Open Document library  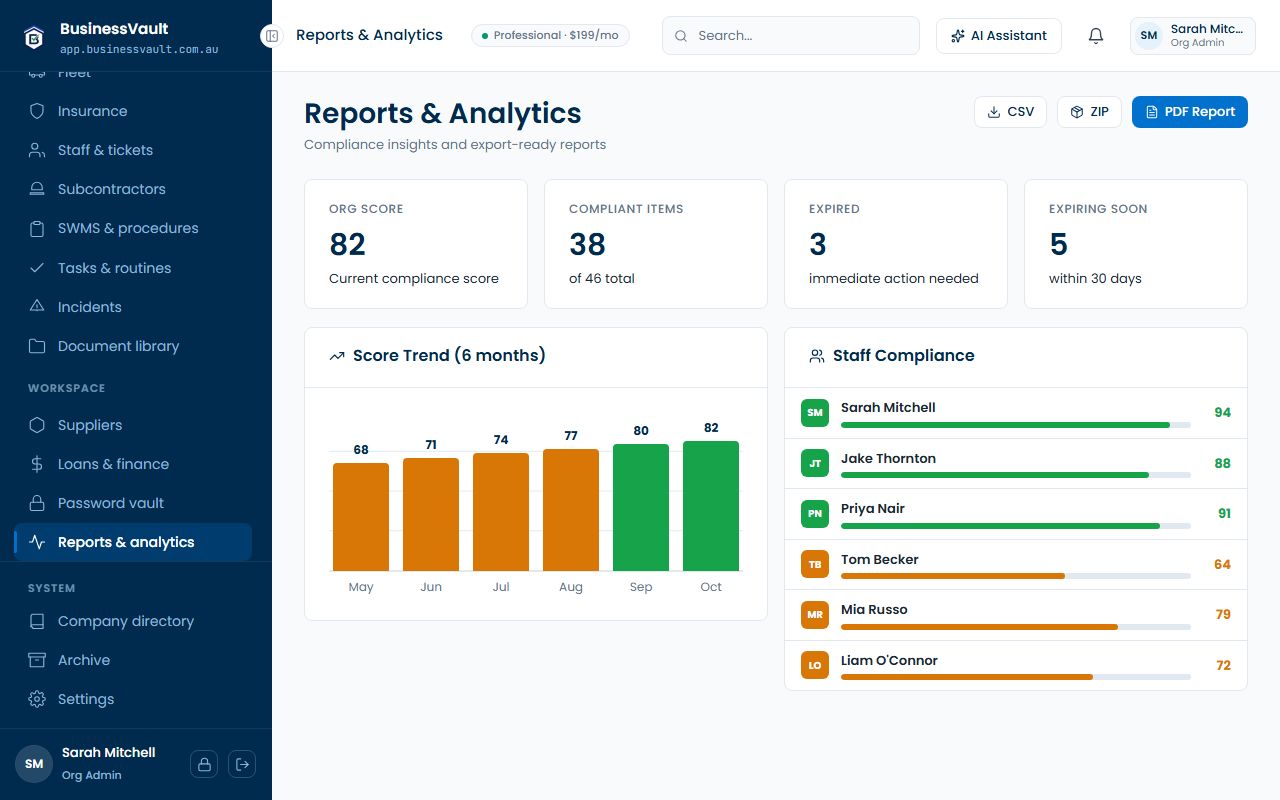(x=133, y=346)
